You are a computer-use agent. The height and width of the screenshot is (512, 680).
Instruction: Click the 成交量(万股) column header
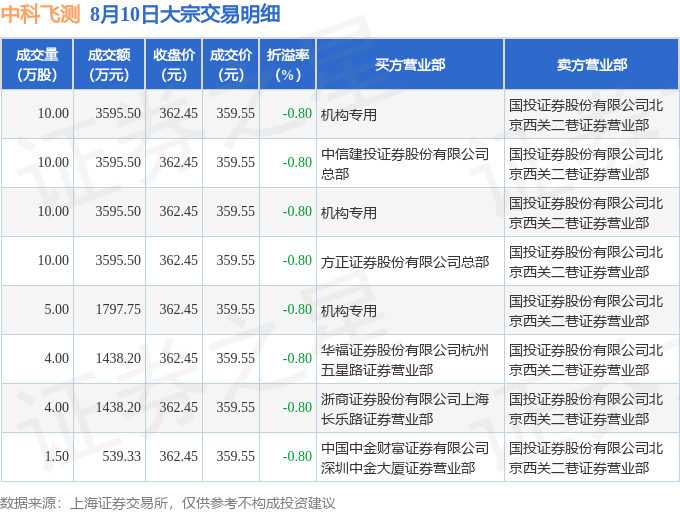click(37, 64)
